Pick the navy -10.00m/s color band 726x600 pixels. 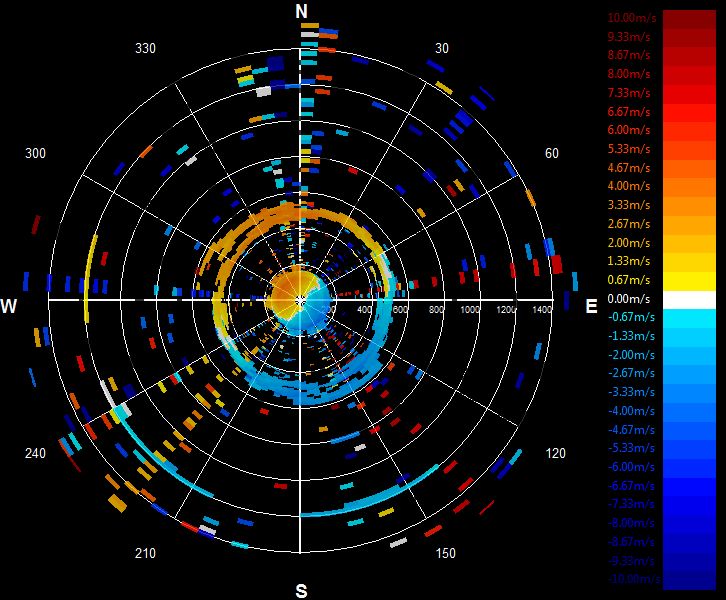tap(689, 580)
